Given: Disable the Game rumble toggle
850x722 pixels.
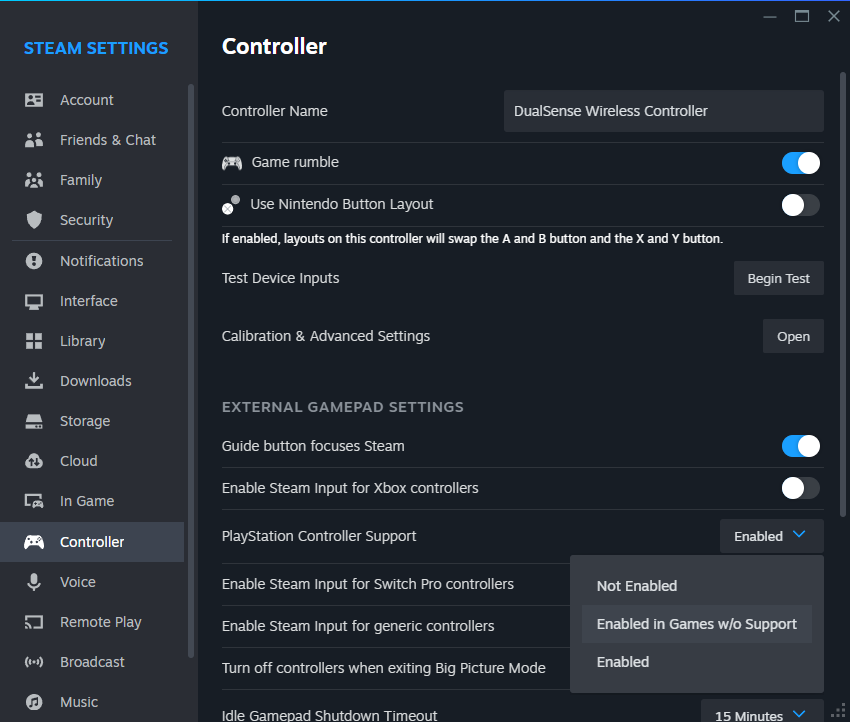Looking at the screenshot, I should coord(800,163).
